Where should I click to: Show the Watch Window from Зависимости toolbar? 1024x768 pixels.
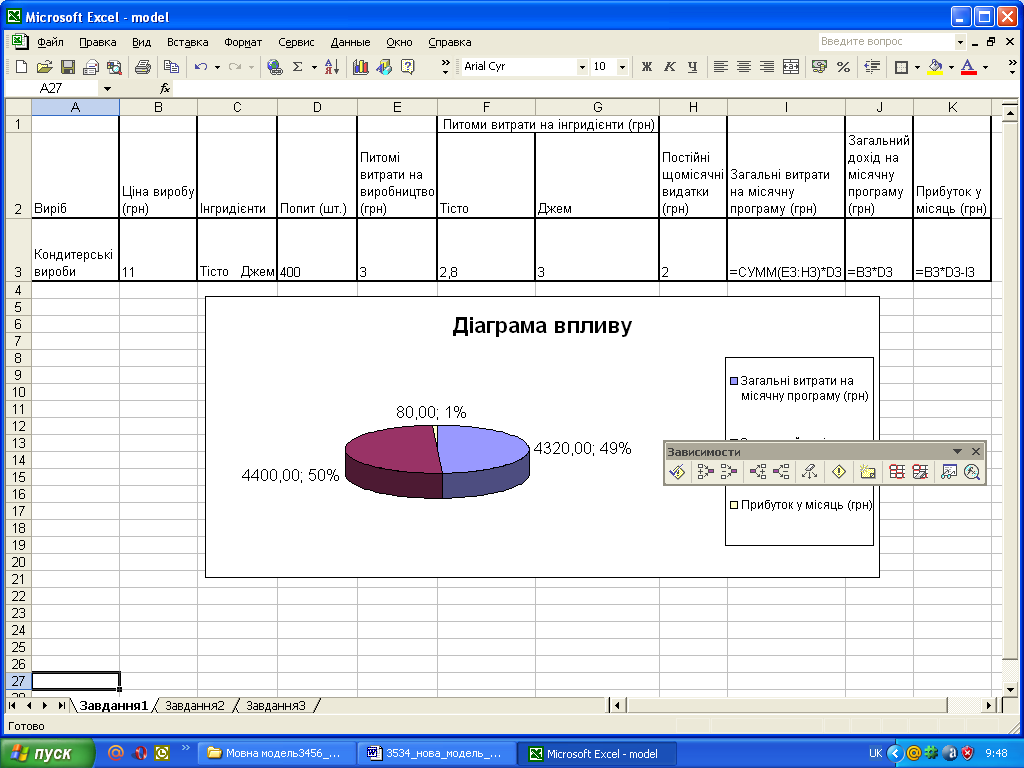point(949,472)
